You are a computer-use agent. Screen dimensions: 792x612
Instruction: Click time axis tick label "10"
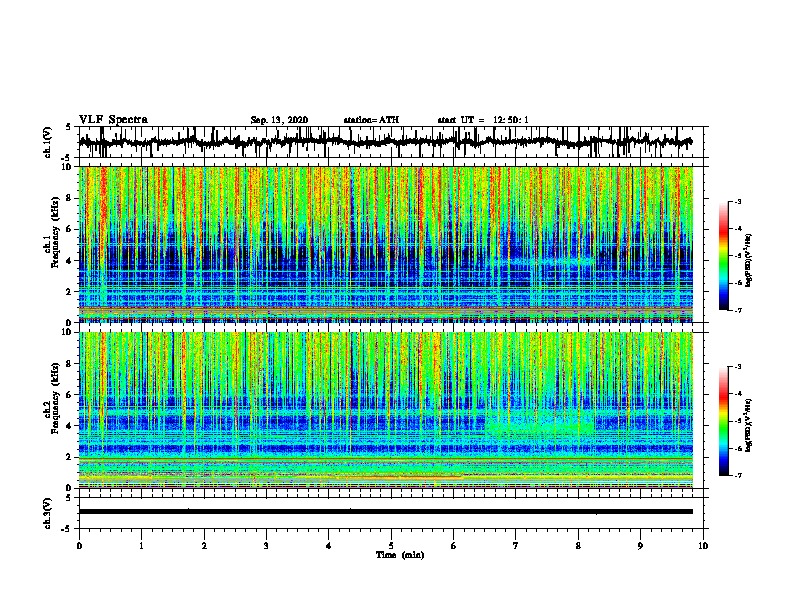(703, 546)
